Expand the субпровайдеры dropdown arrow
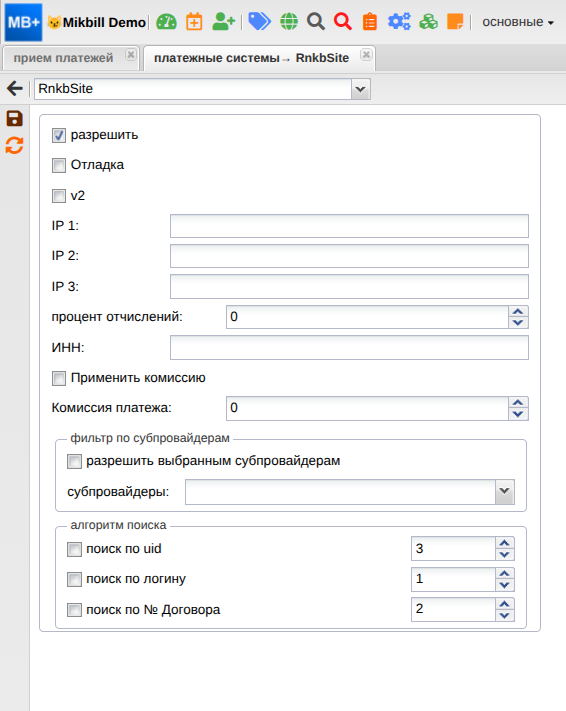 click(x=505, y=492)
